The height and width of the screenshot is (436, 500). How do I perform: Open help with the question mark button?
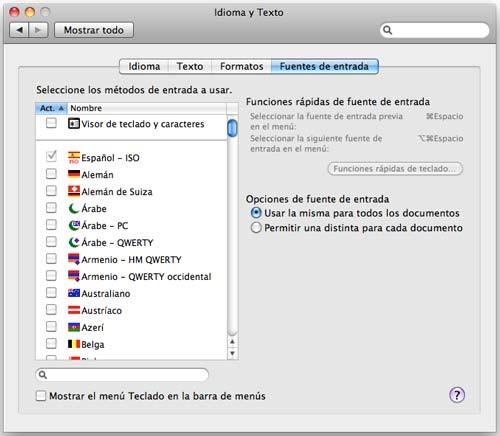click(x=457, y=395)
